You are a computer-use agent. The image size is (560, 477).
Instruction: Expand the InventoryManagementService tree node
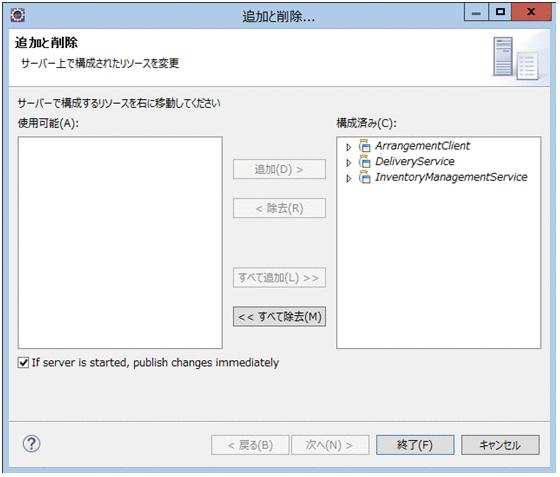coord(349,179)
